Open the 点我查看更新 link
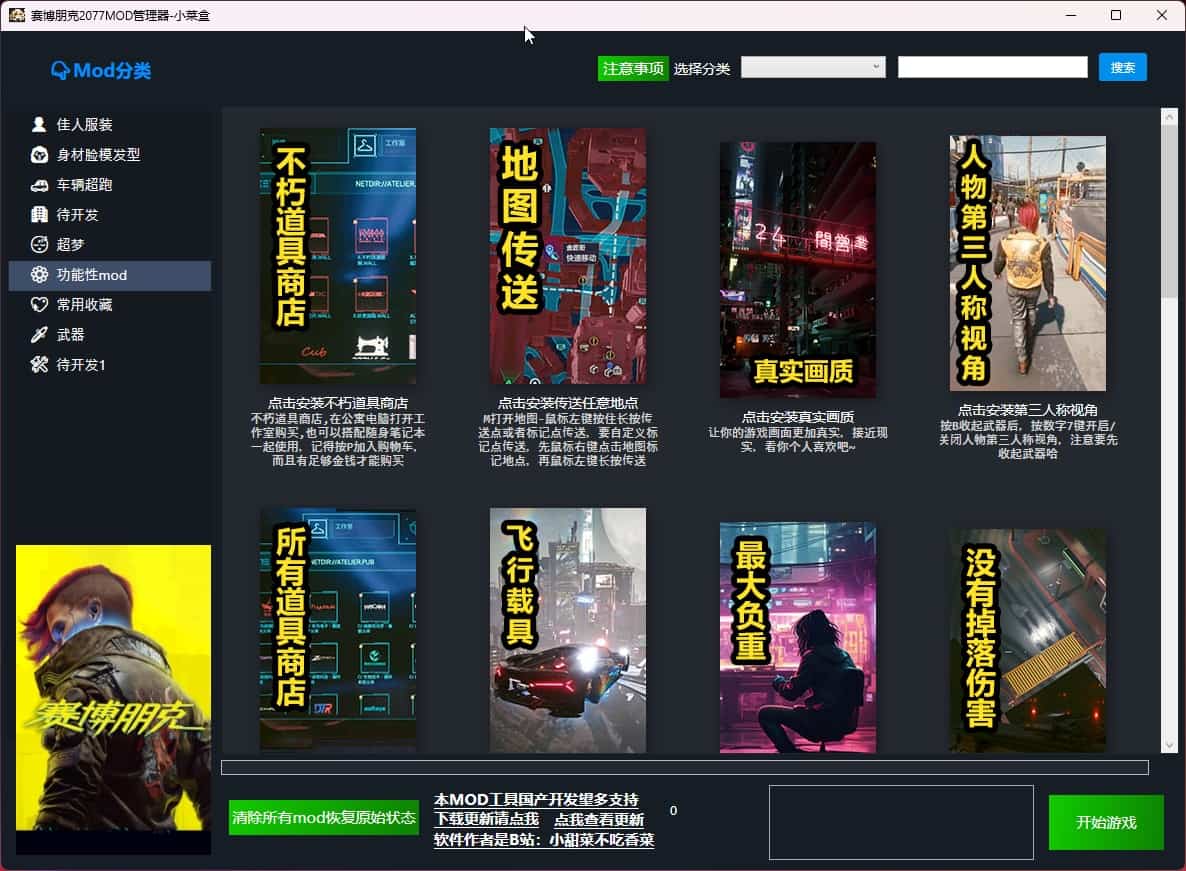This screenshot has width=1186, height=871. click(599, 819)
